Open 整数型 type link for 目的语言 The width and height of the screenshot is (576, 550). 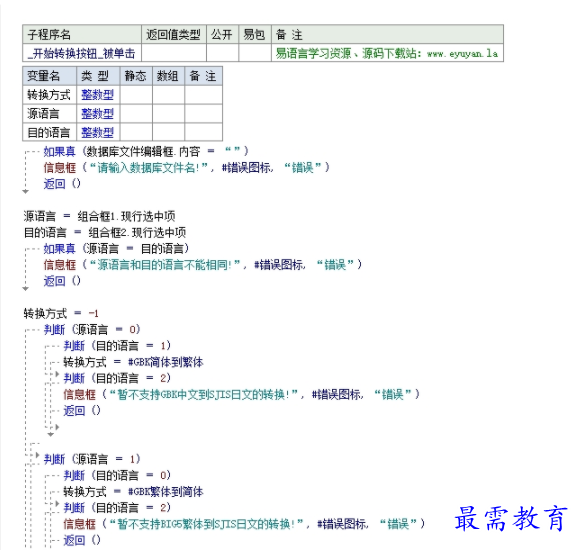tap(97, 132)
